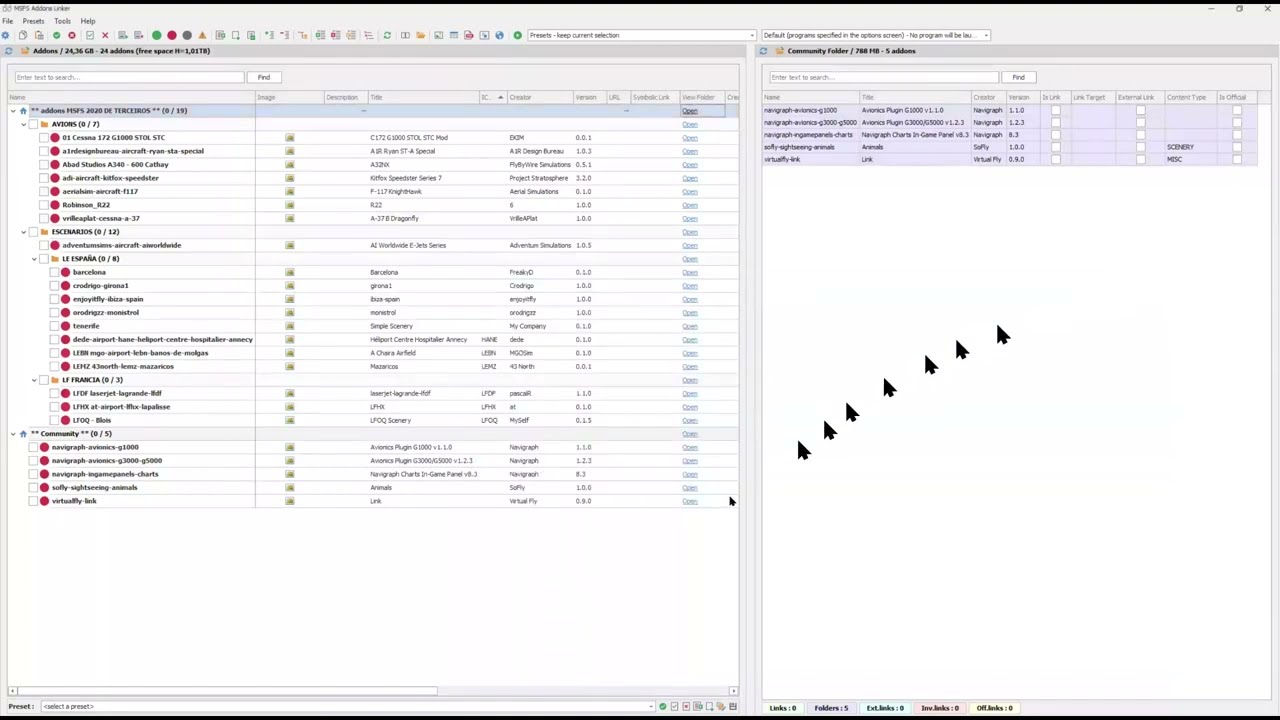
Task: Click the split-panel layout toolbar icon
Action: (405, 35)
